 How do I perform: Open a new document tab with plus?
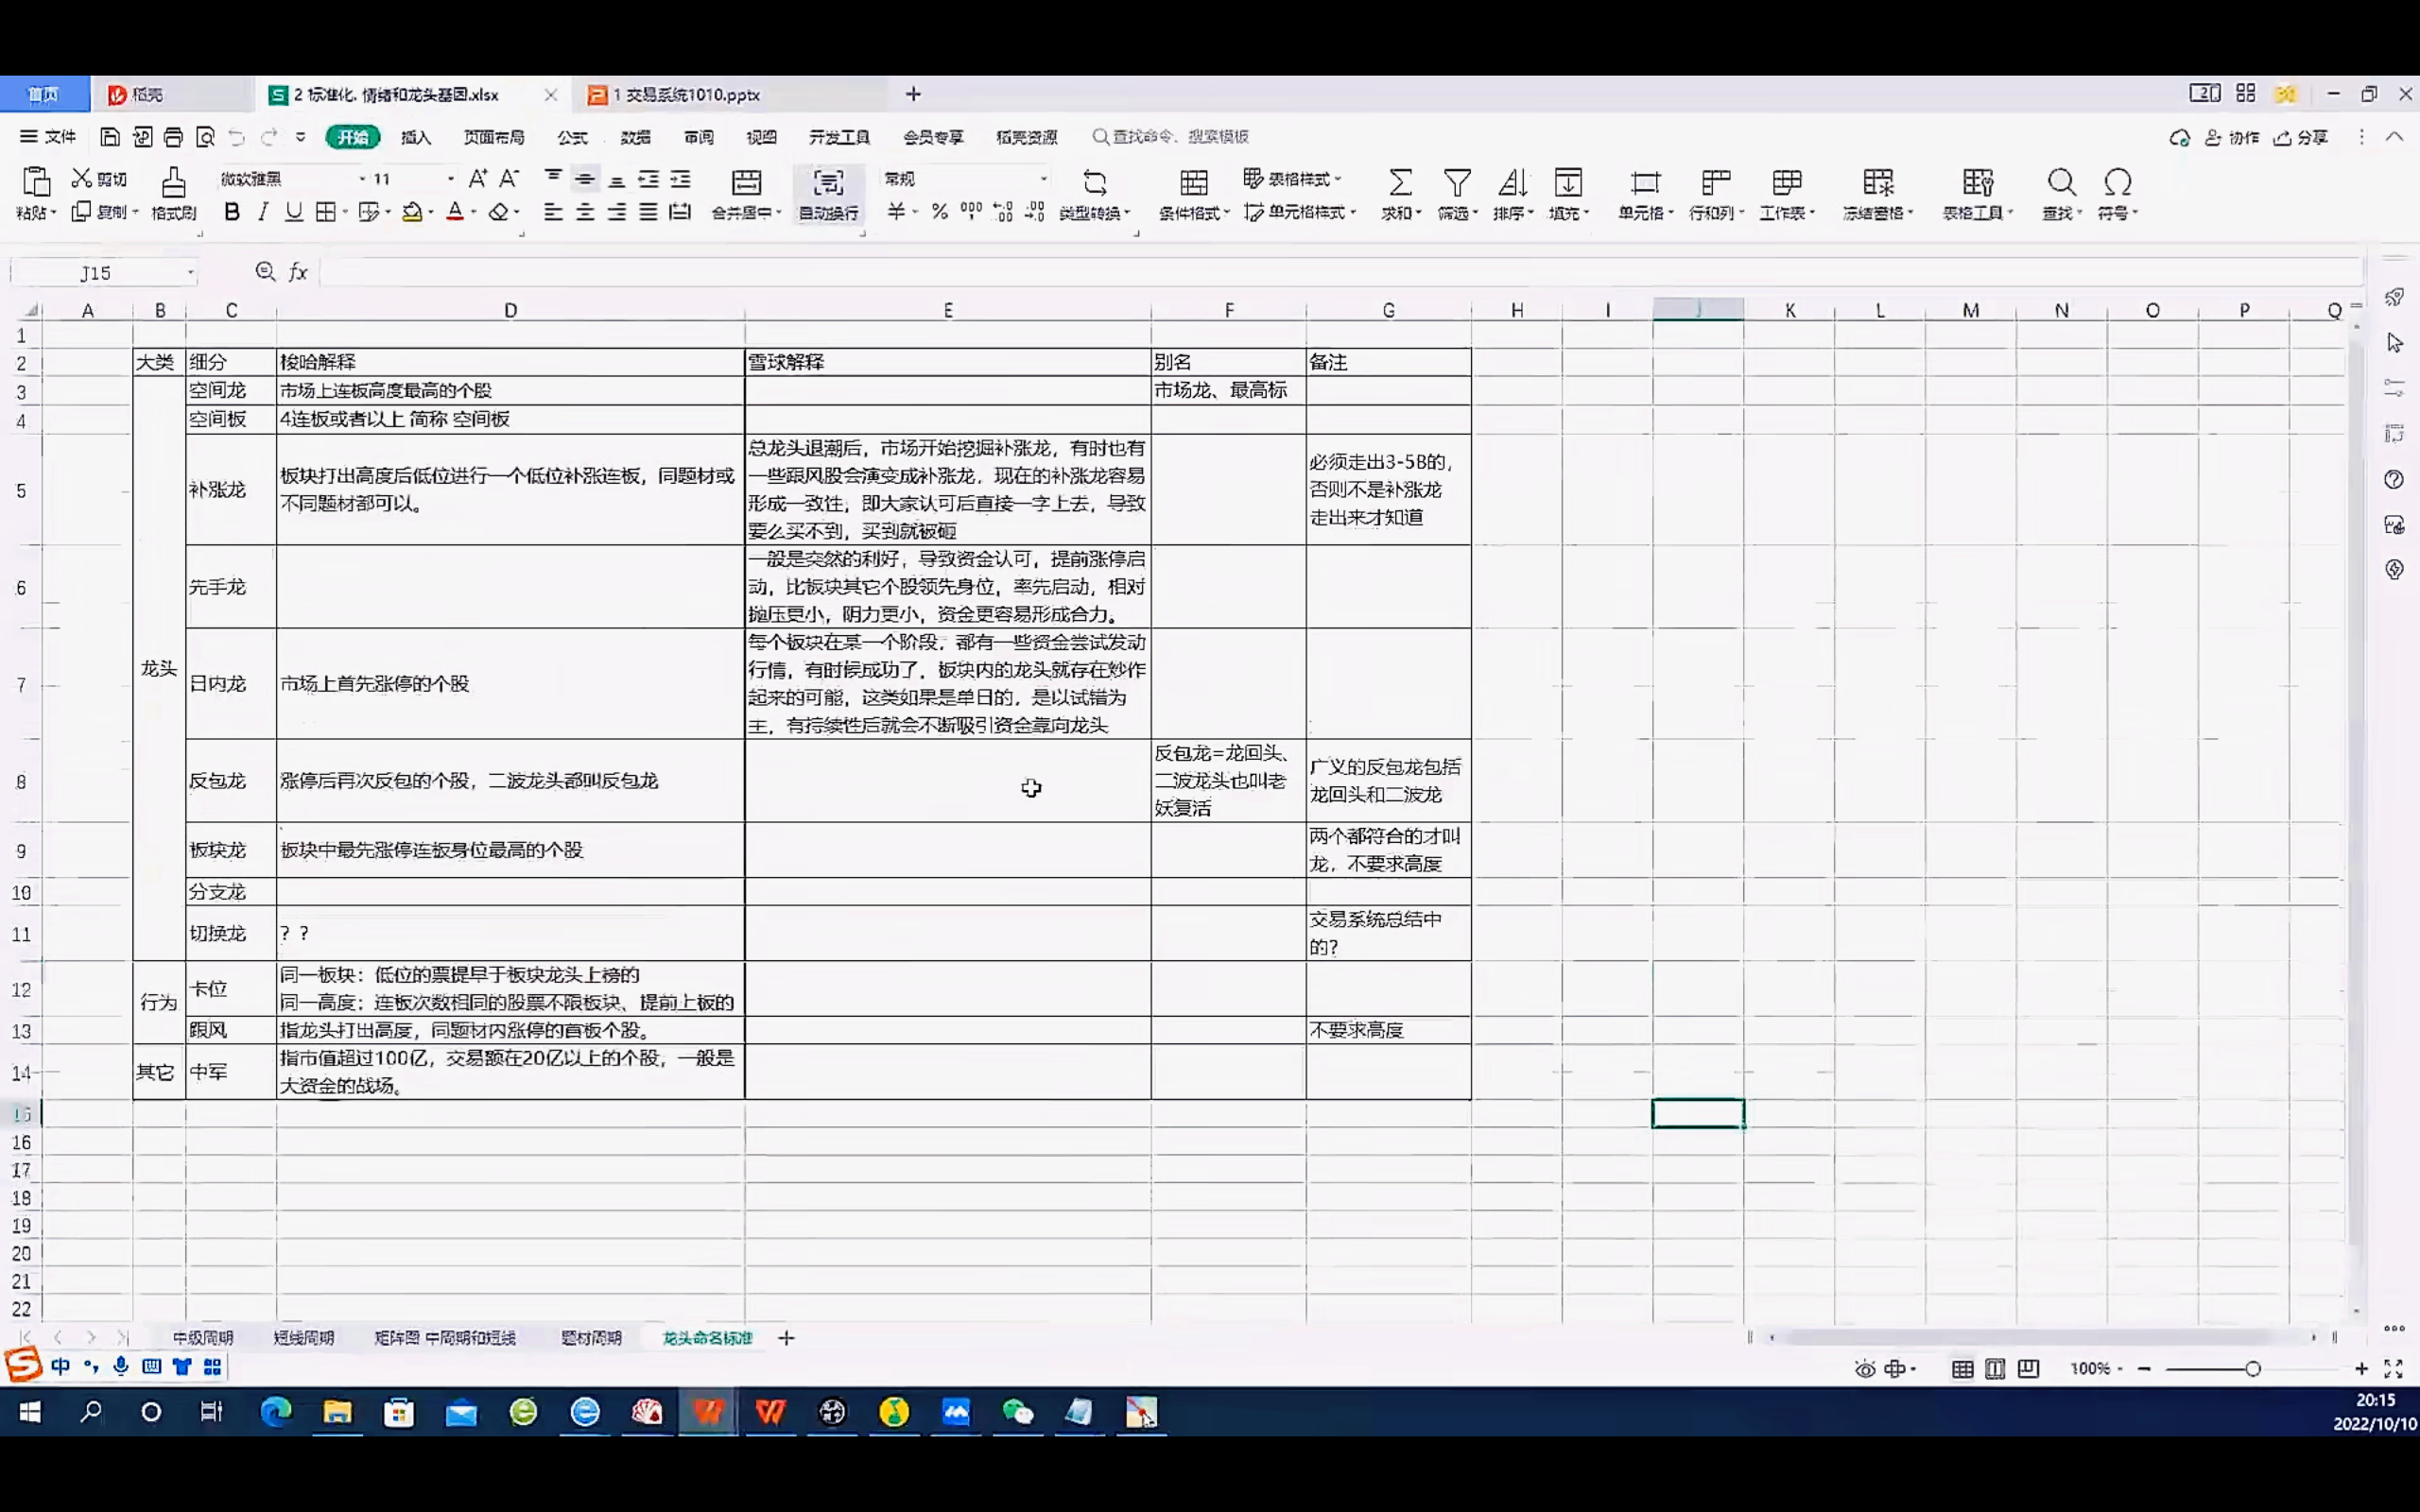[913, 94]
